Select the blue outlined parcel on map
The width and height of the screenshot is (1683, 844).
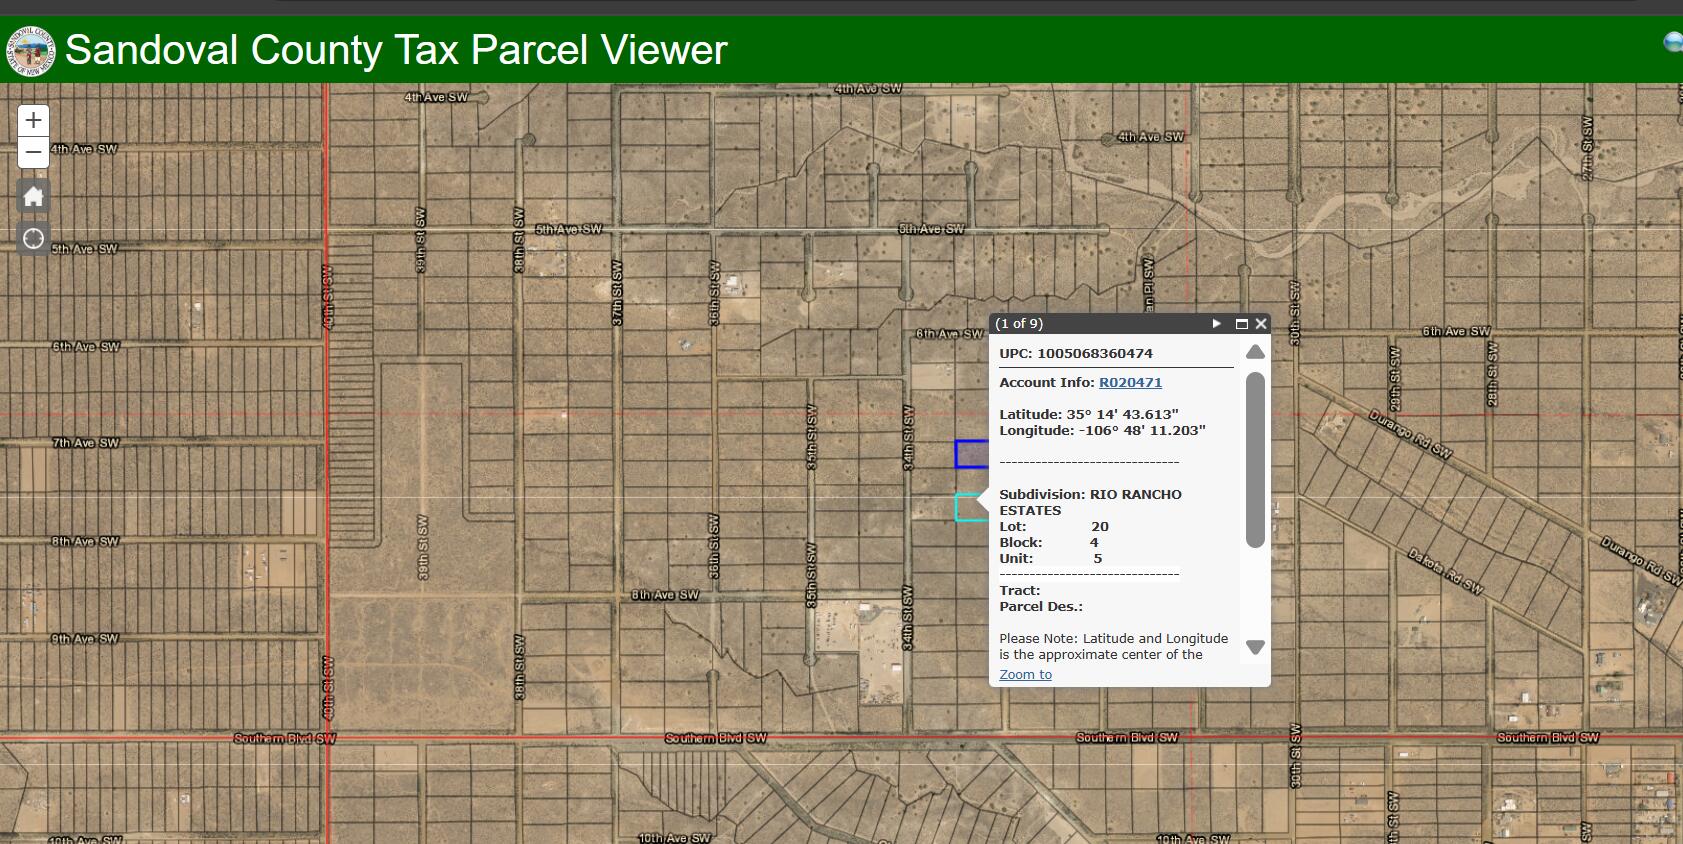pos(971,454)
